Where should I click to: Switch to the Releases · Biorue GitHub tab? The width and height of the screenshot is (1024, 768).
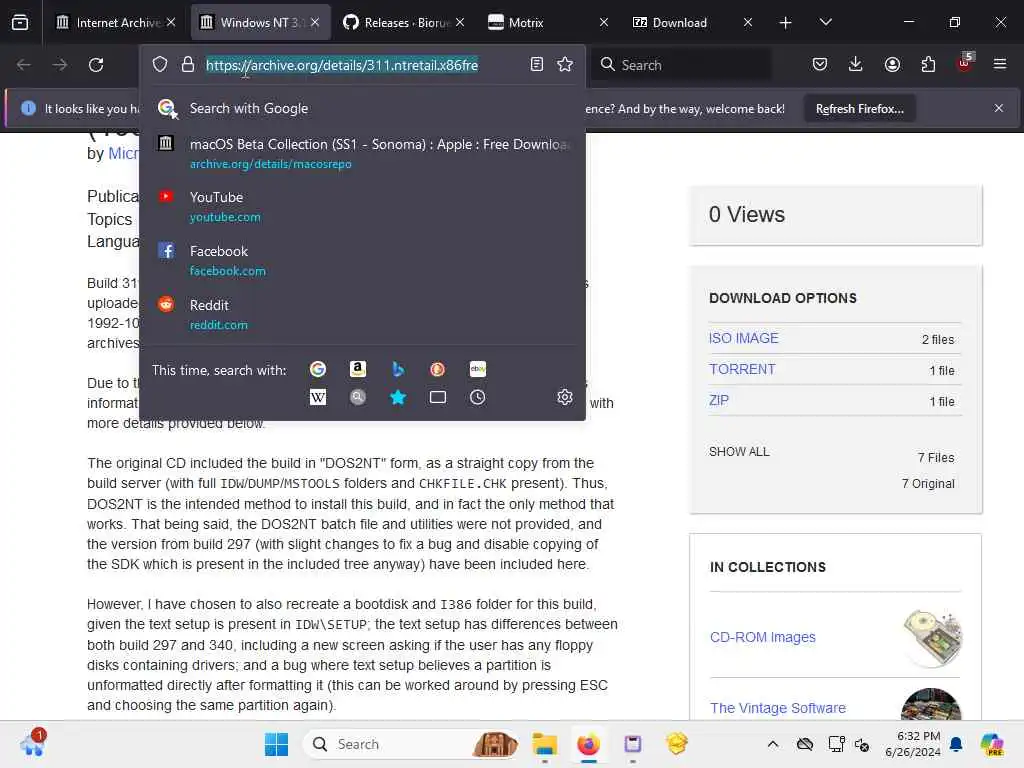coord(405,23)
